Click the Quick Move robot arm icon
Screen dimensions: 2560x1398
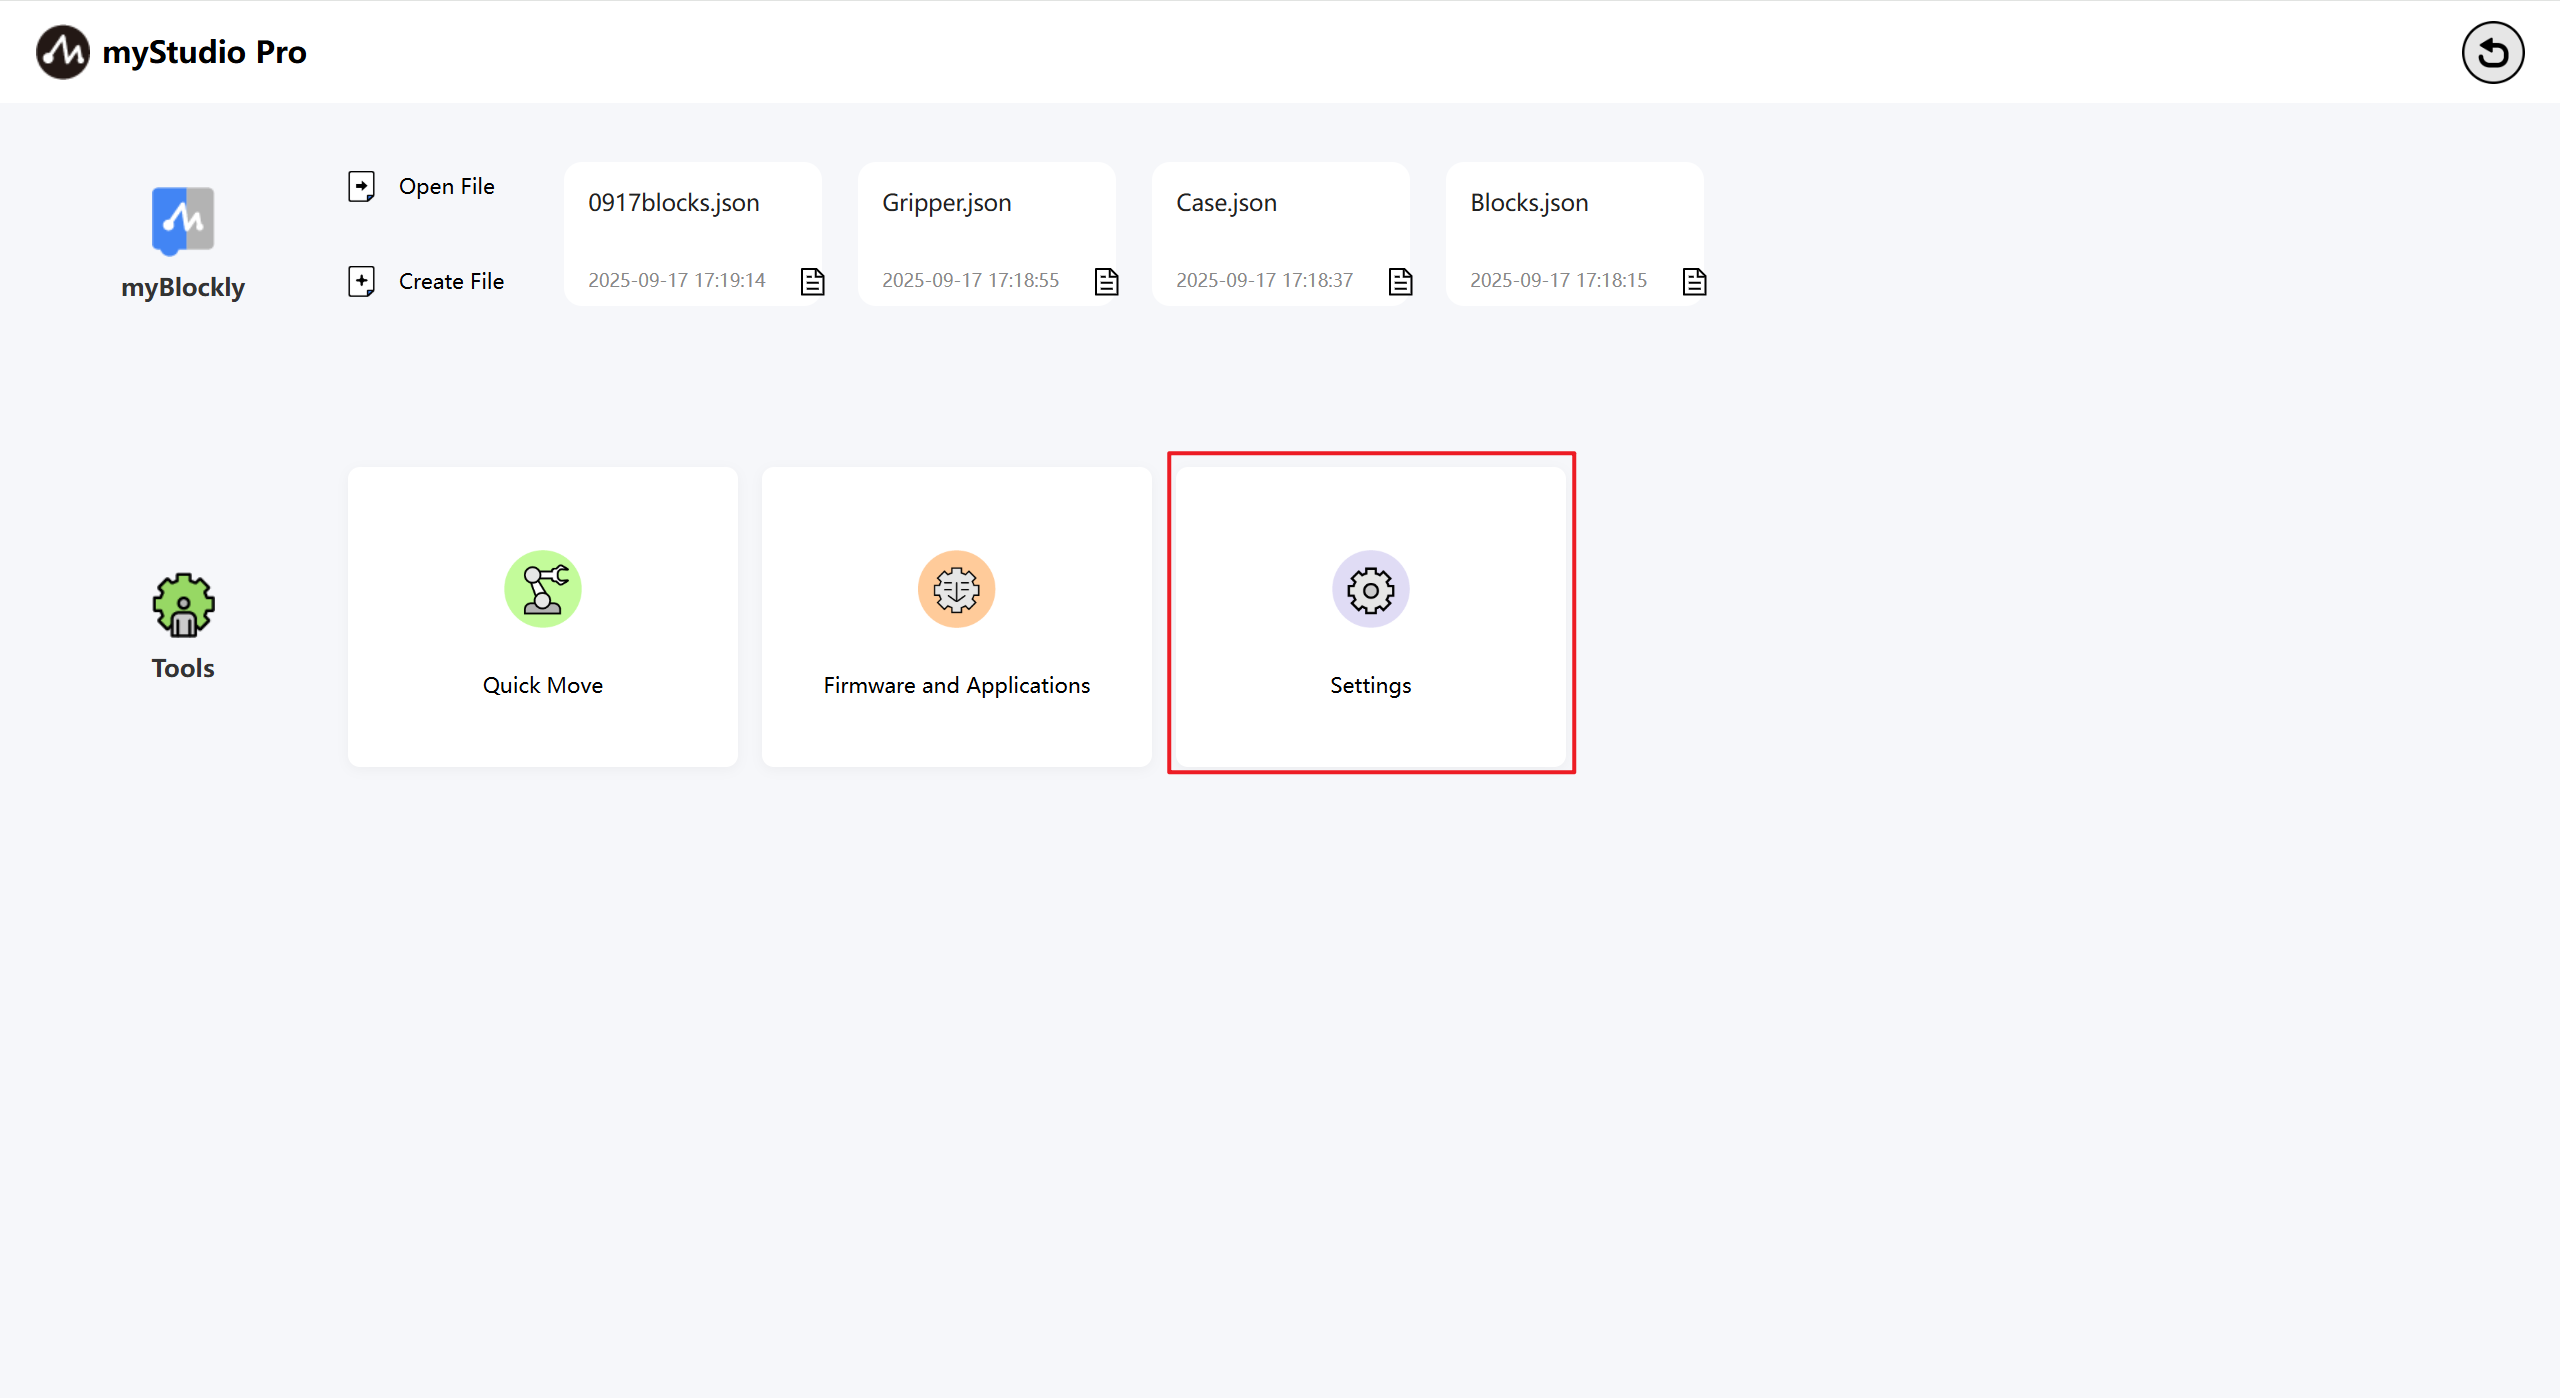[x=542, y=589]
